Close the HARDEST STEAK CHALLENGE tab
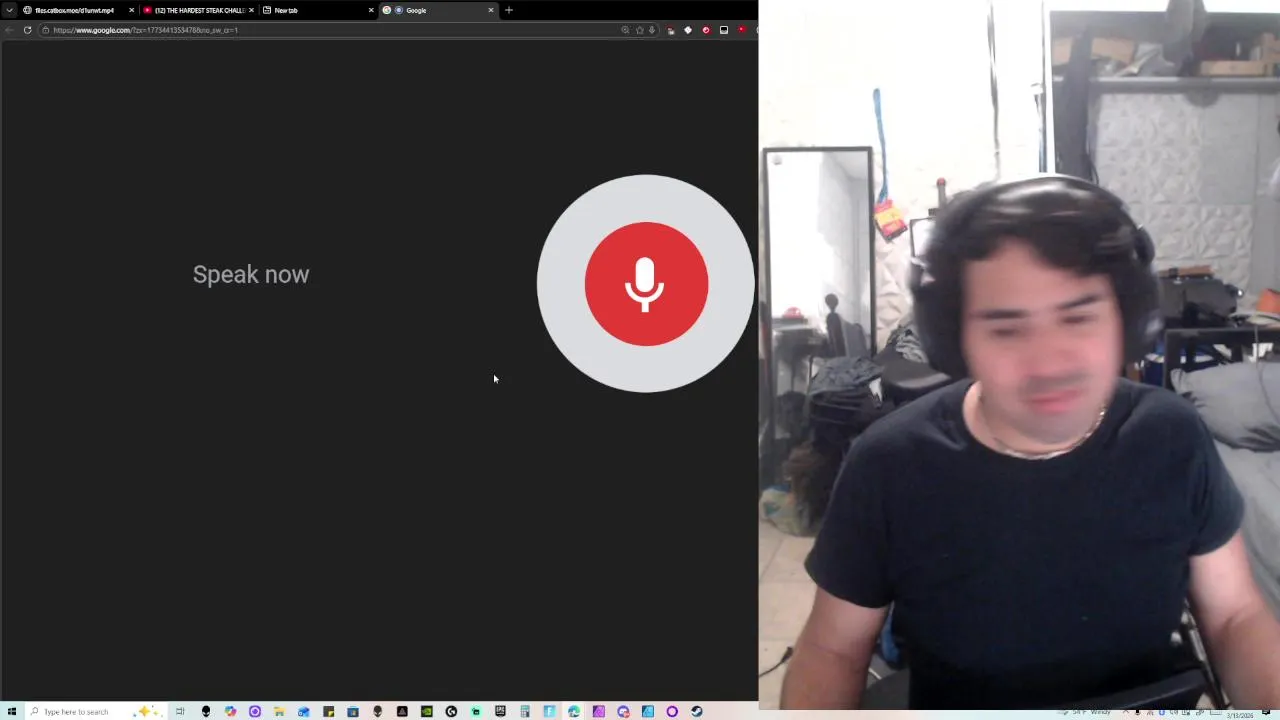 (x=251, y=10)
